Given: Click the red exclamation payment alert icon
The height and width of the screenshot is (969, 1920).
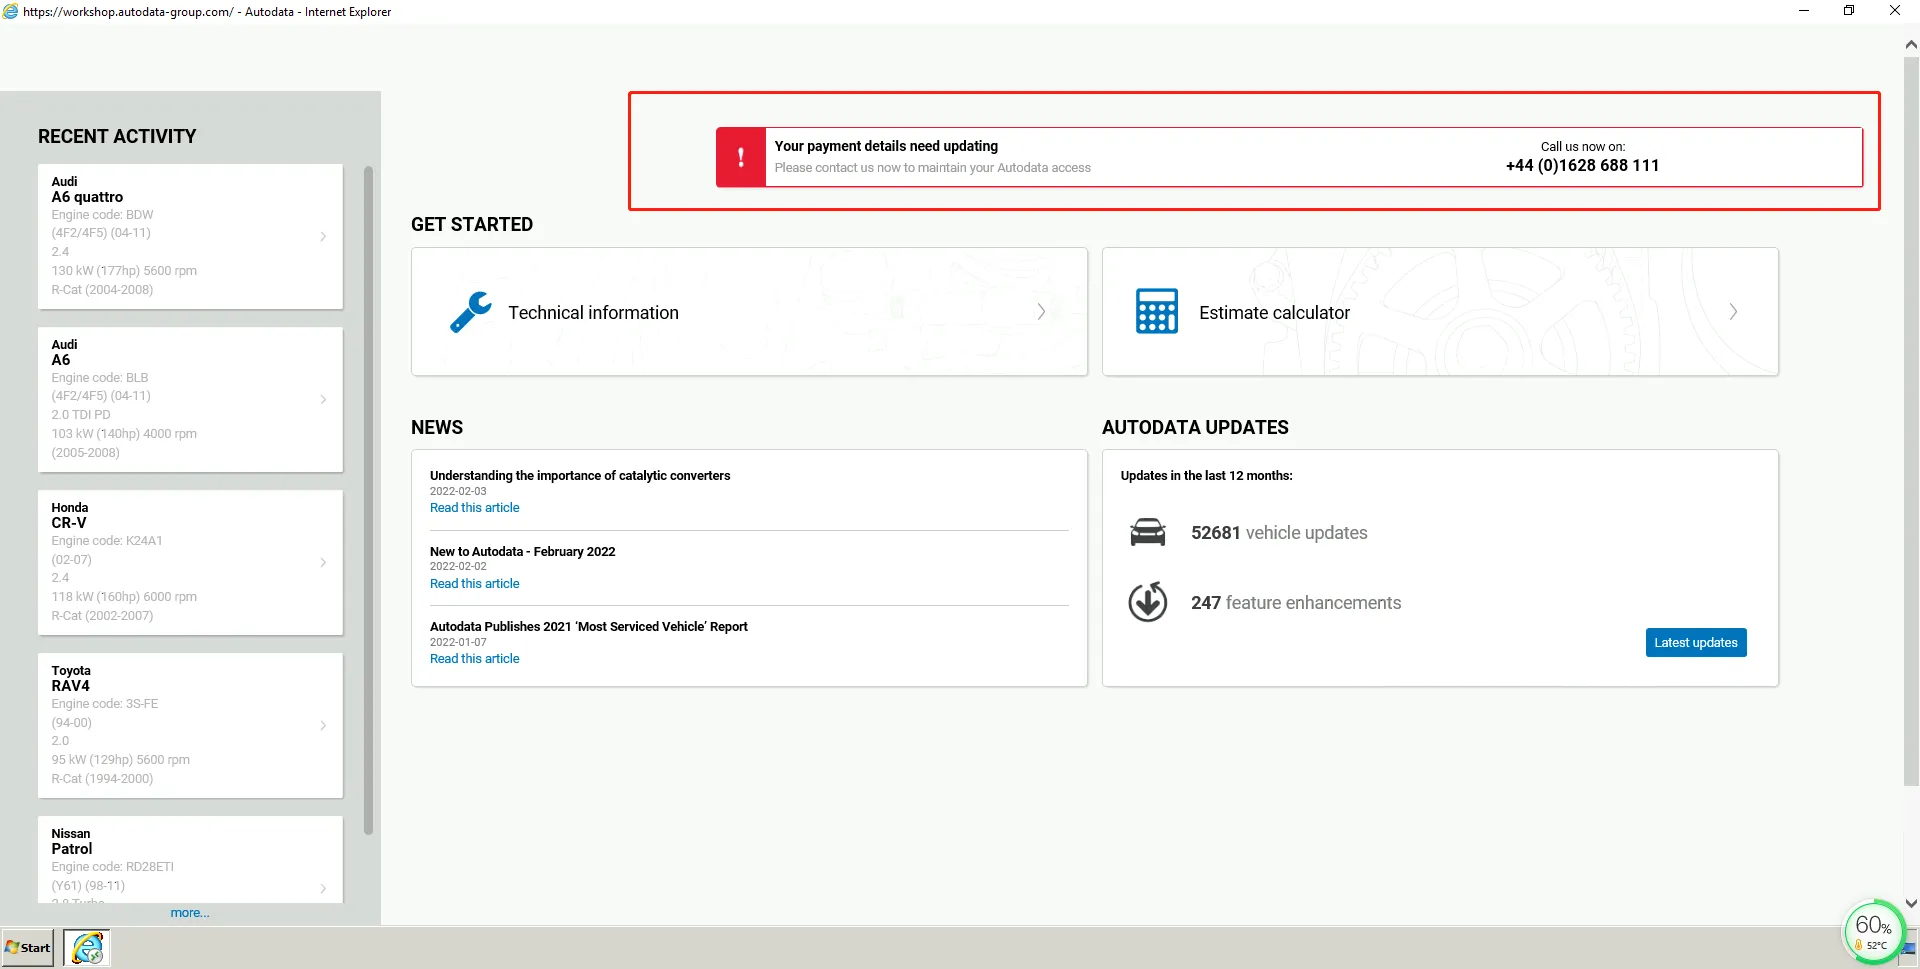Looking at the screenshot, I should (x=740, y=157).
